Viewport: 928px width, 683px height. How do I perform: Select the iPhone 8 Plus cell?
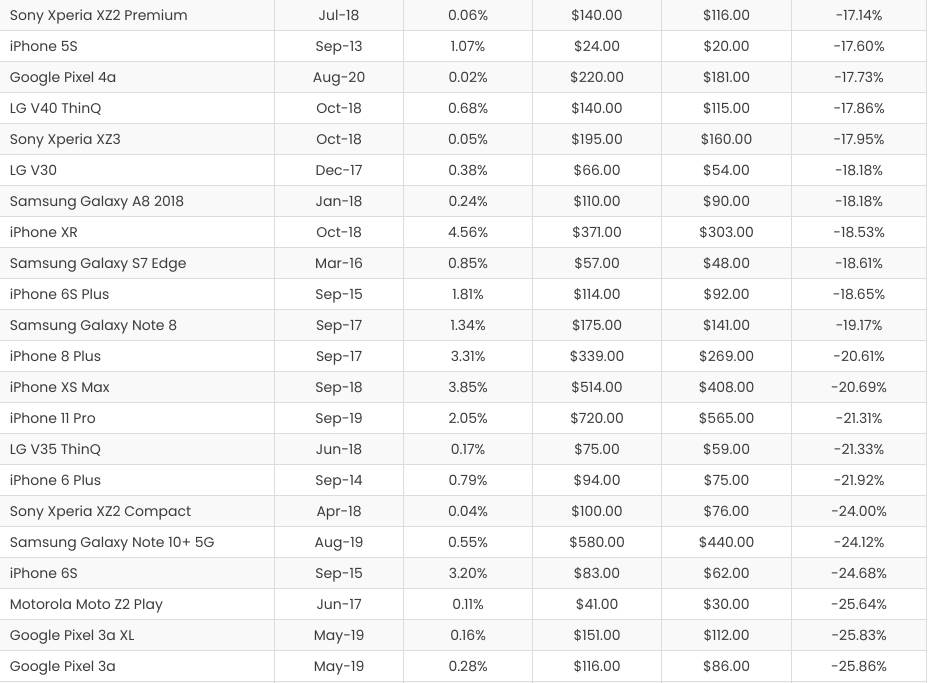[x=55, y=356]
